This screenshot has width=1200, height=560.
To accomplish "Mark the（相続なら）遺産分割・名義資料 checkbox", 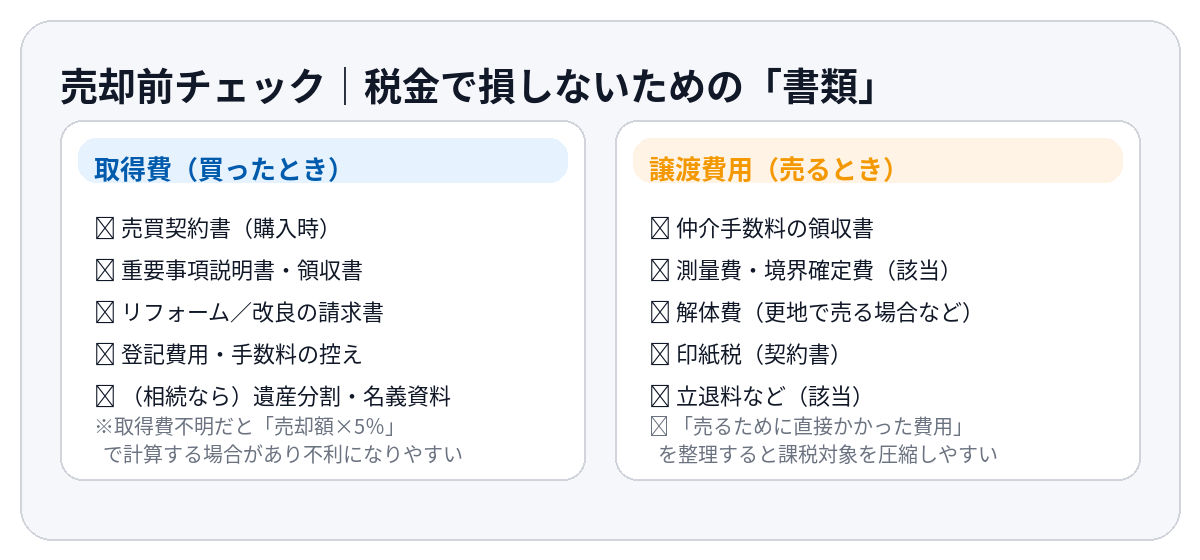I will tap(104, 396).
